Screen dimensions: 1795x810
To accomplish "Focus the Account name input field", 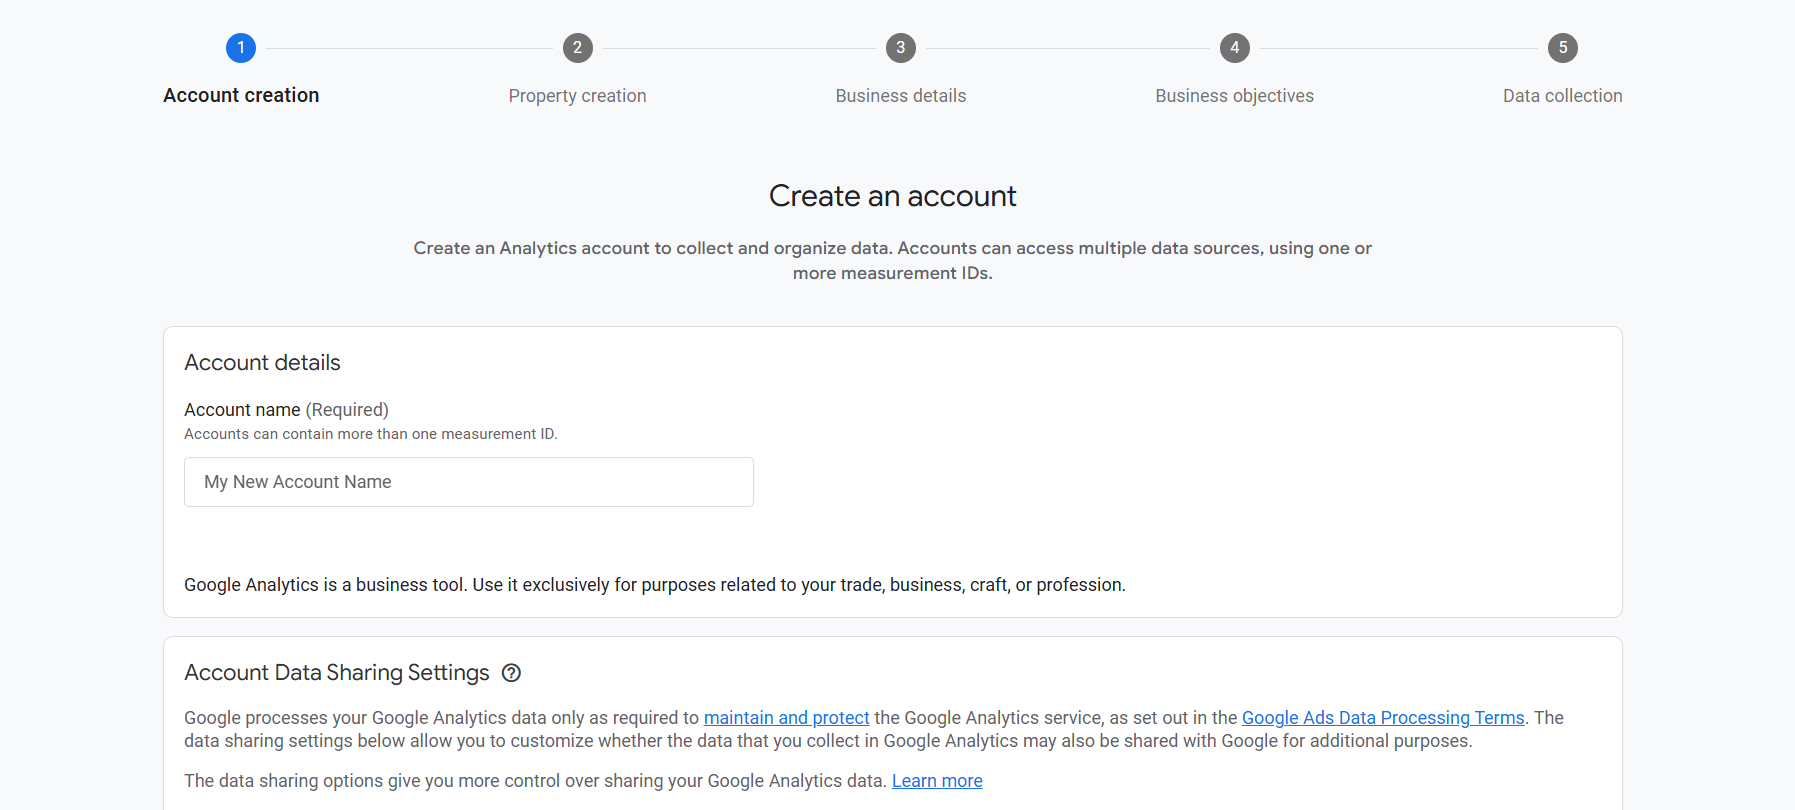I will pyautogui.click(x=468, y=482).
